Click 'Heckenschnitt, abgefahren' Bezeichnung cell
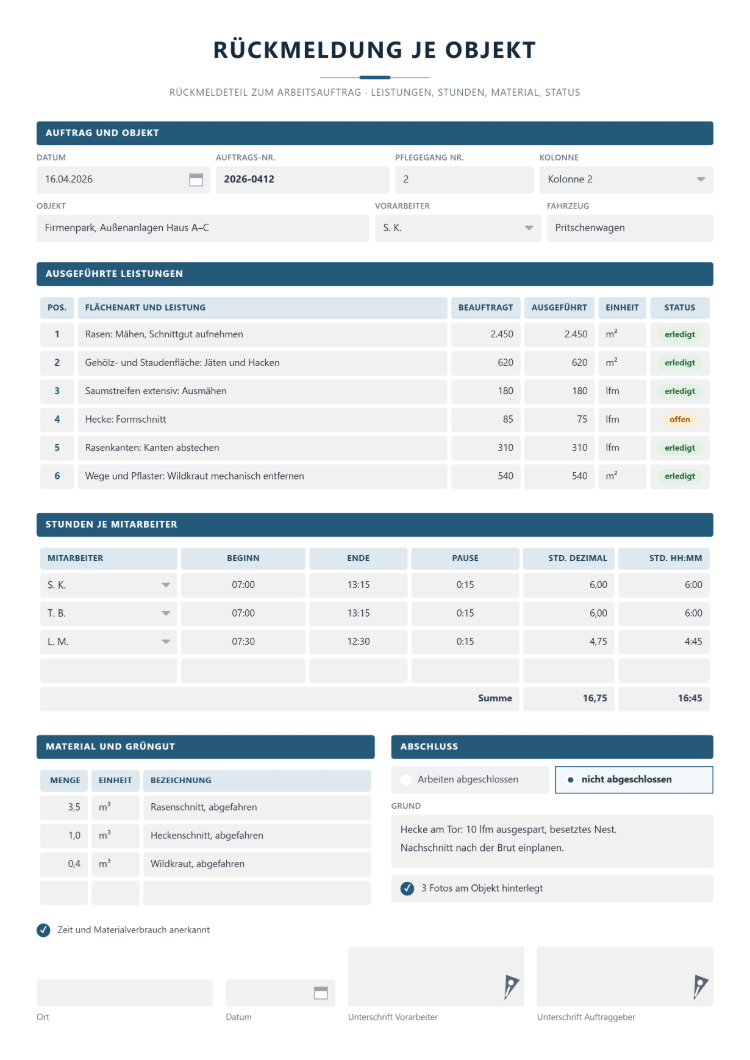The height and width of the screenshot is (1060, 750). [257, 836]
